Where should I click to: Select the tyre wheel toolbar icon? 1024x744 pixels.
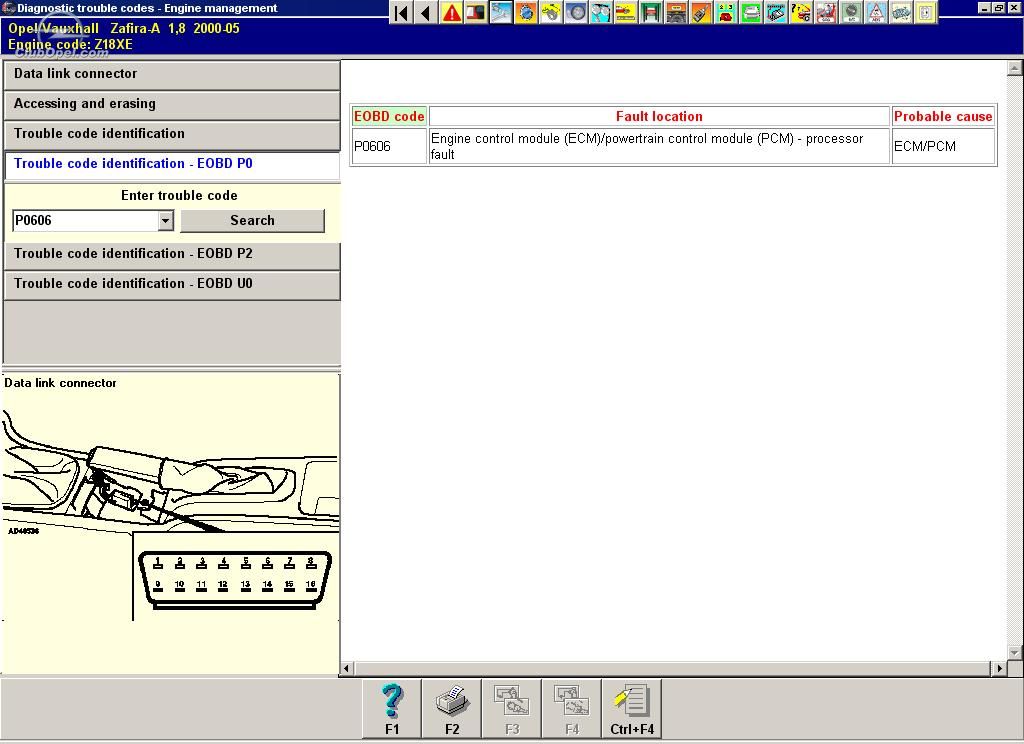tap(576, 12)
